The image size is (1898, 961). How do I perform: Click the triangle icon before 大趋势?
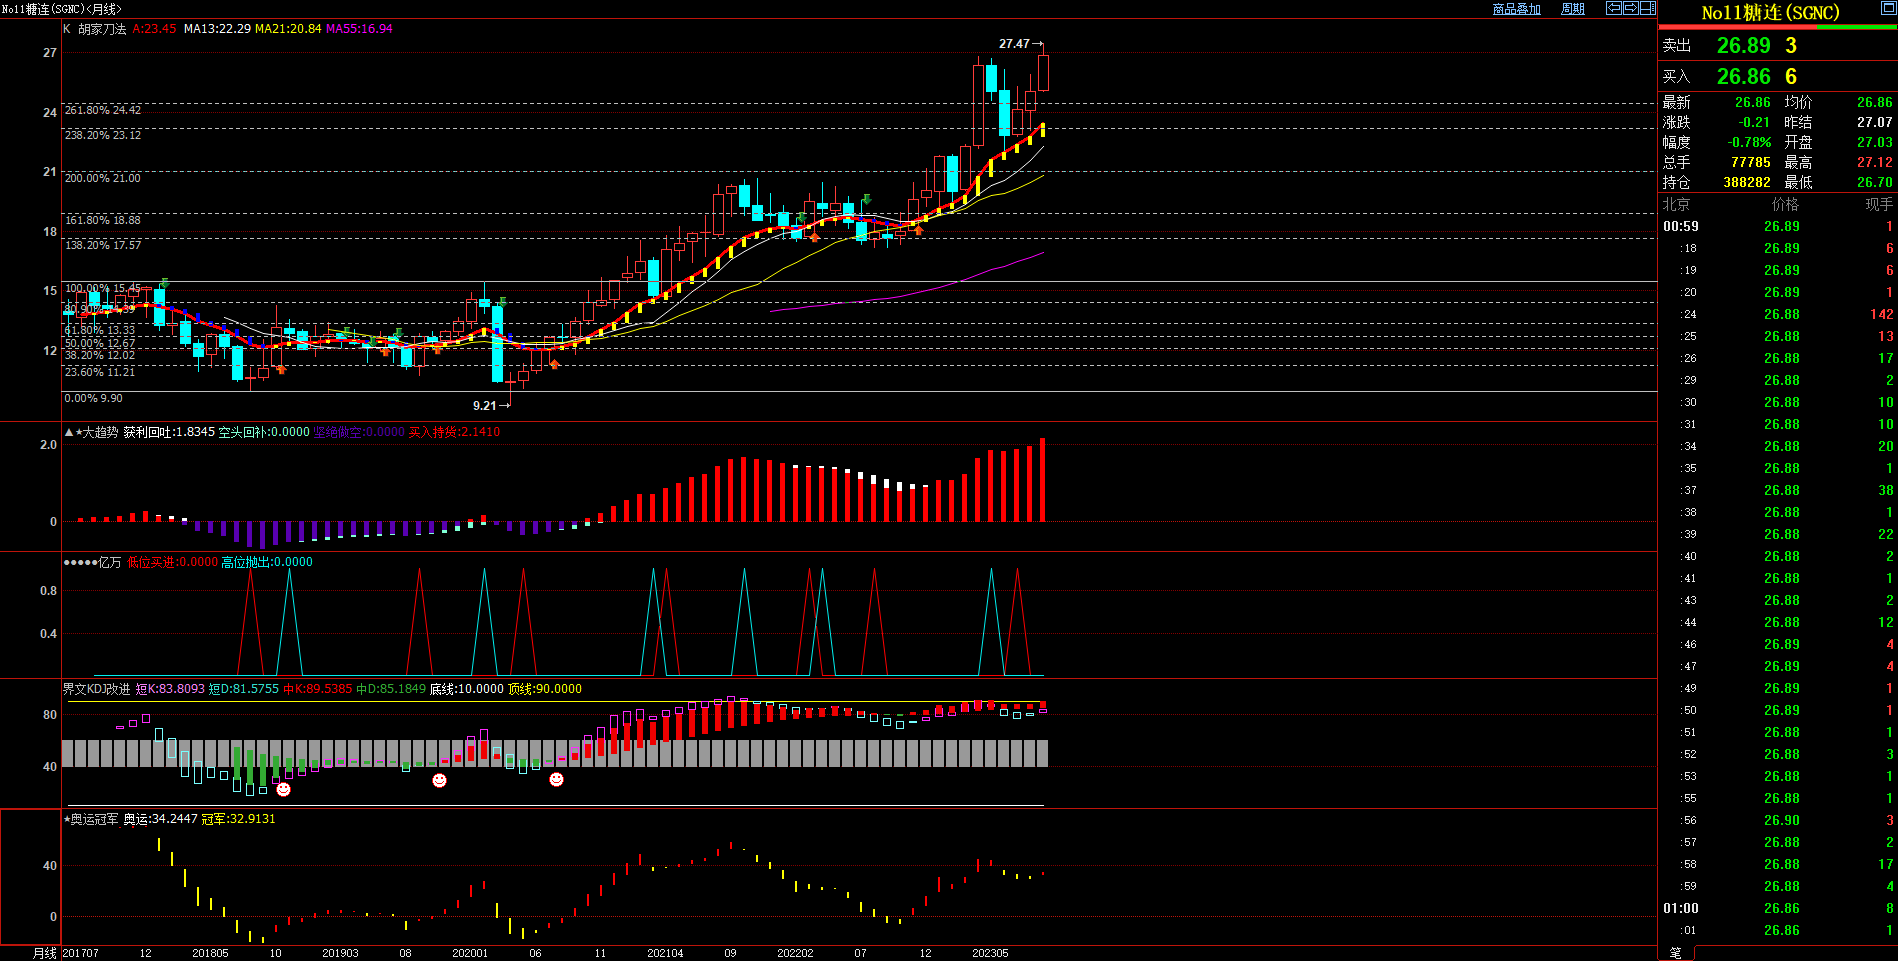pos(68,432)
